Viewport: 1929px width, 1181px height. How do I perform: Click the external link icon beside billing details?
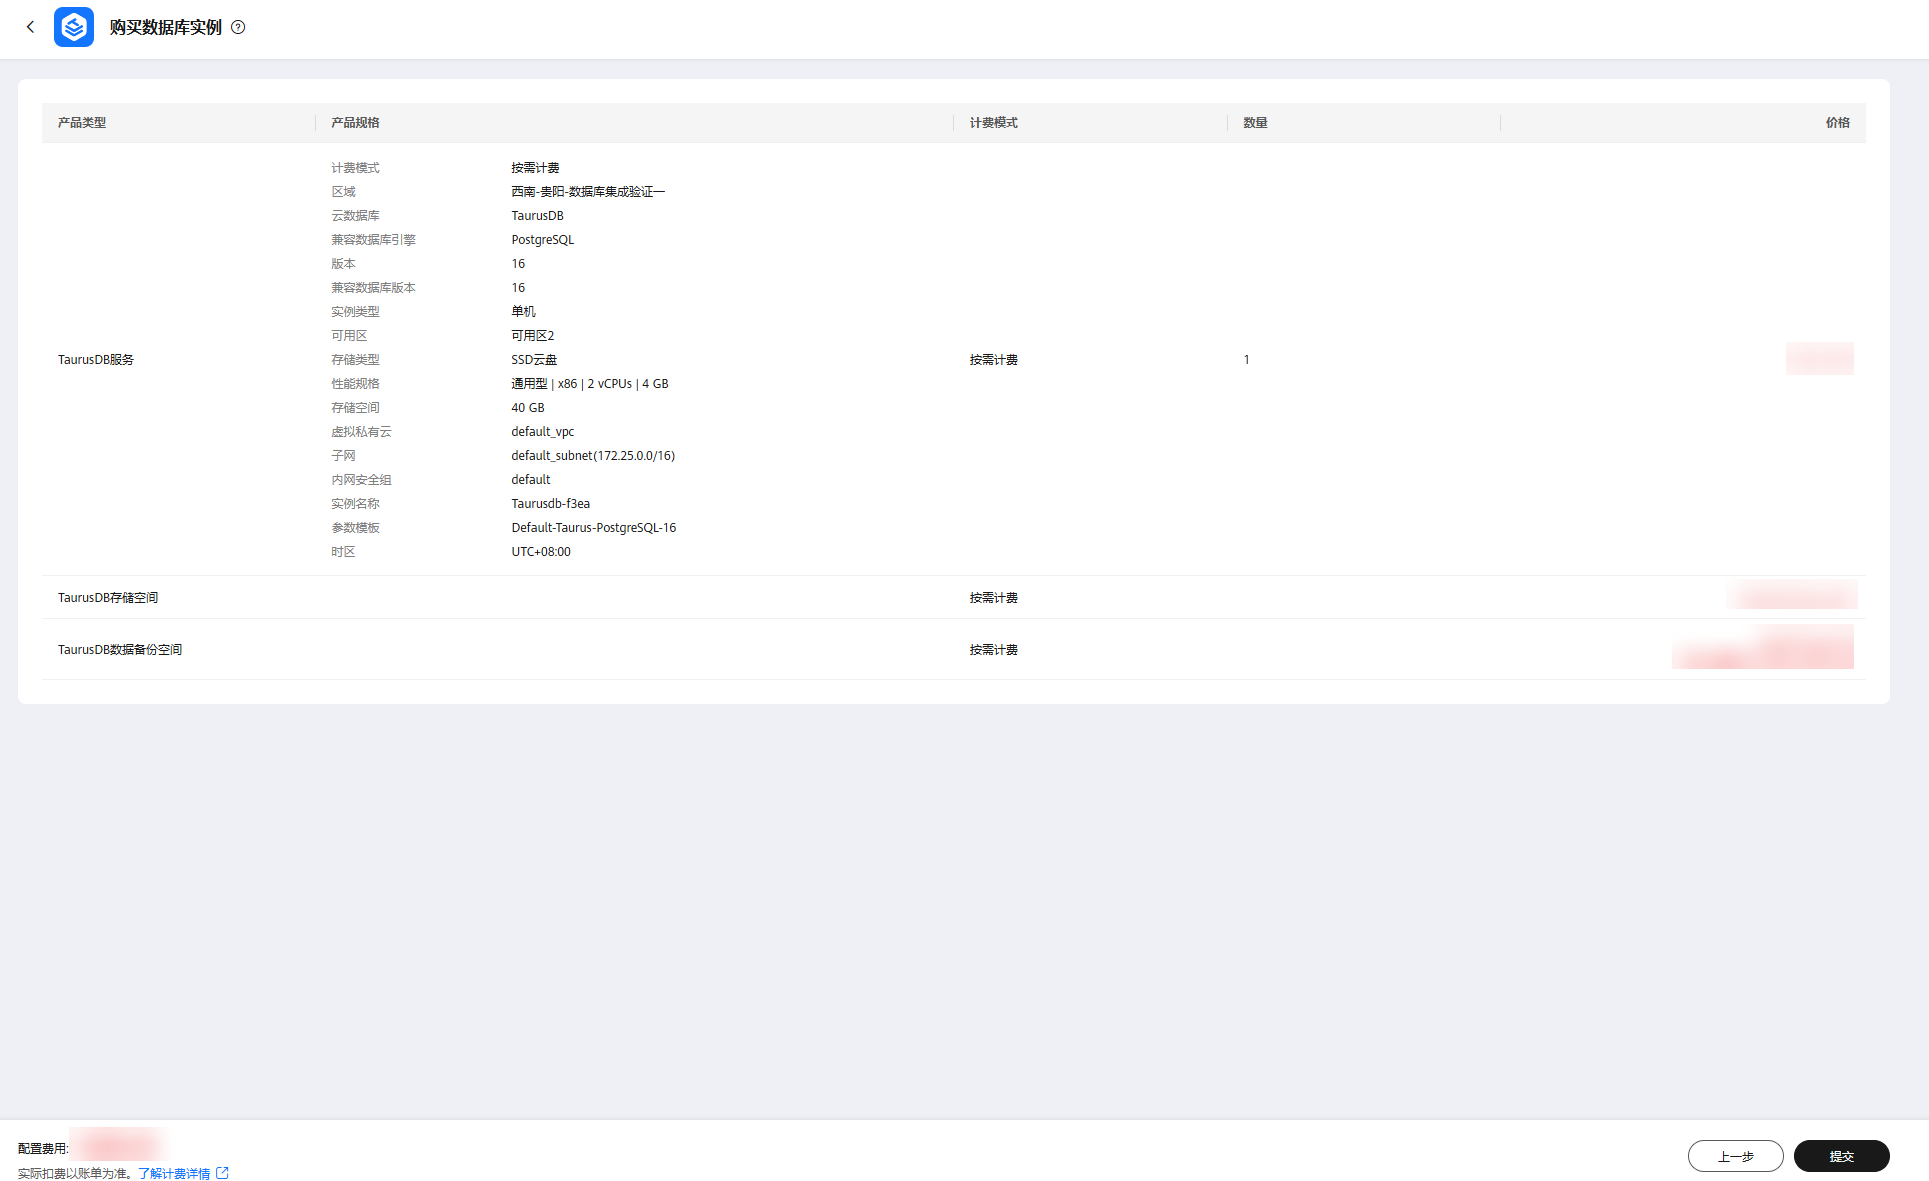coord(222,1173)
